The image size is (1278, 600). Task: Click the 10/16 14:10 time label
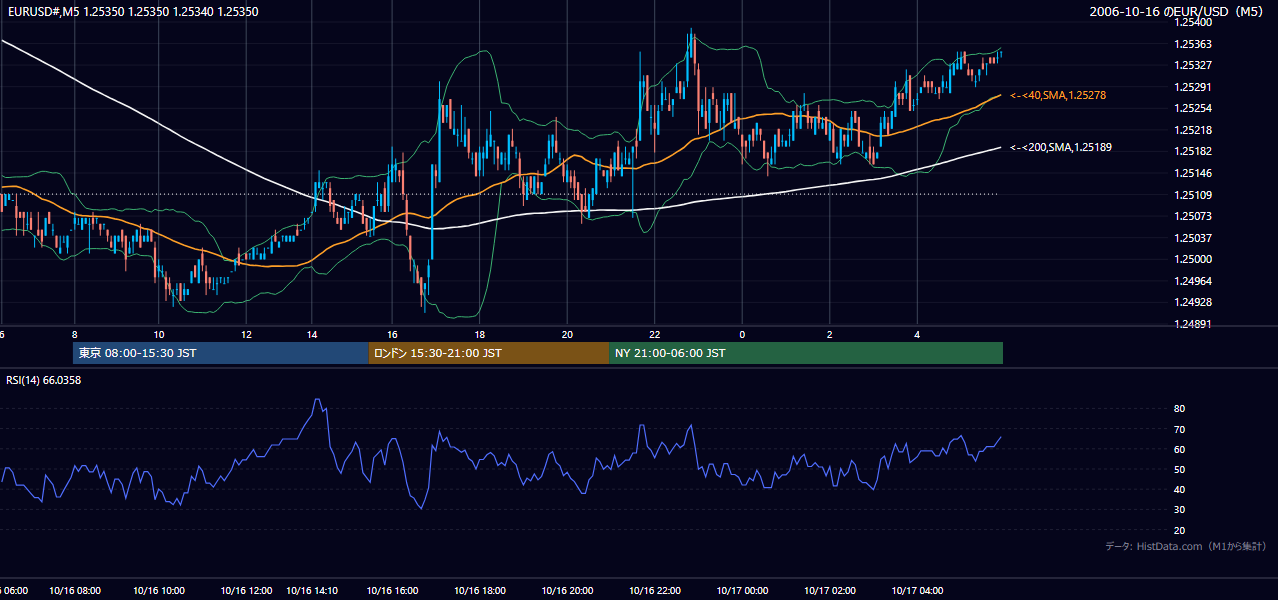click(x=311, y=590)
